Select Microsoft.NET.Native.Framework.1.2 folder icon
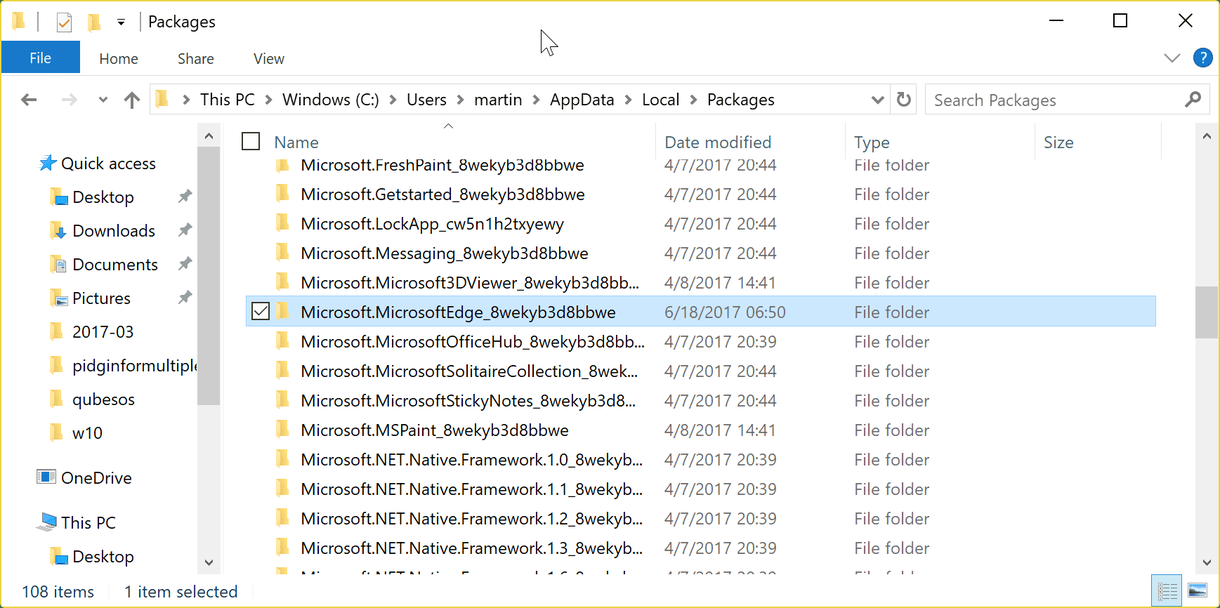 tap(282, 518)
